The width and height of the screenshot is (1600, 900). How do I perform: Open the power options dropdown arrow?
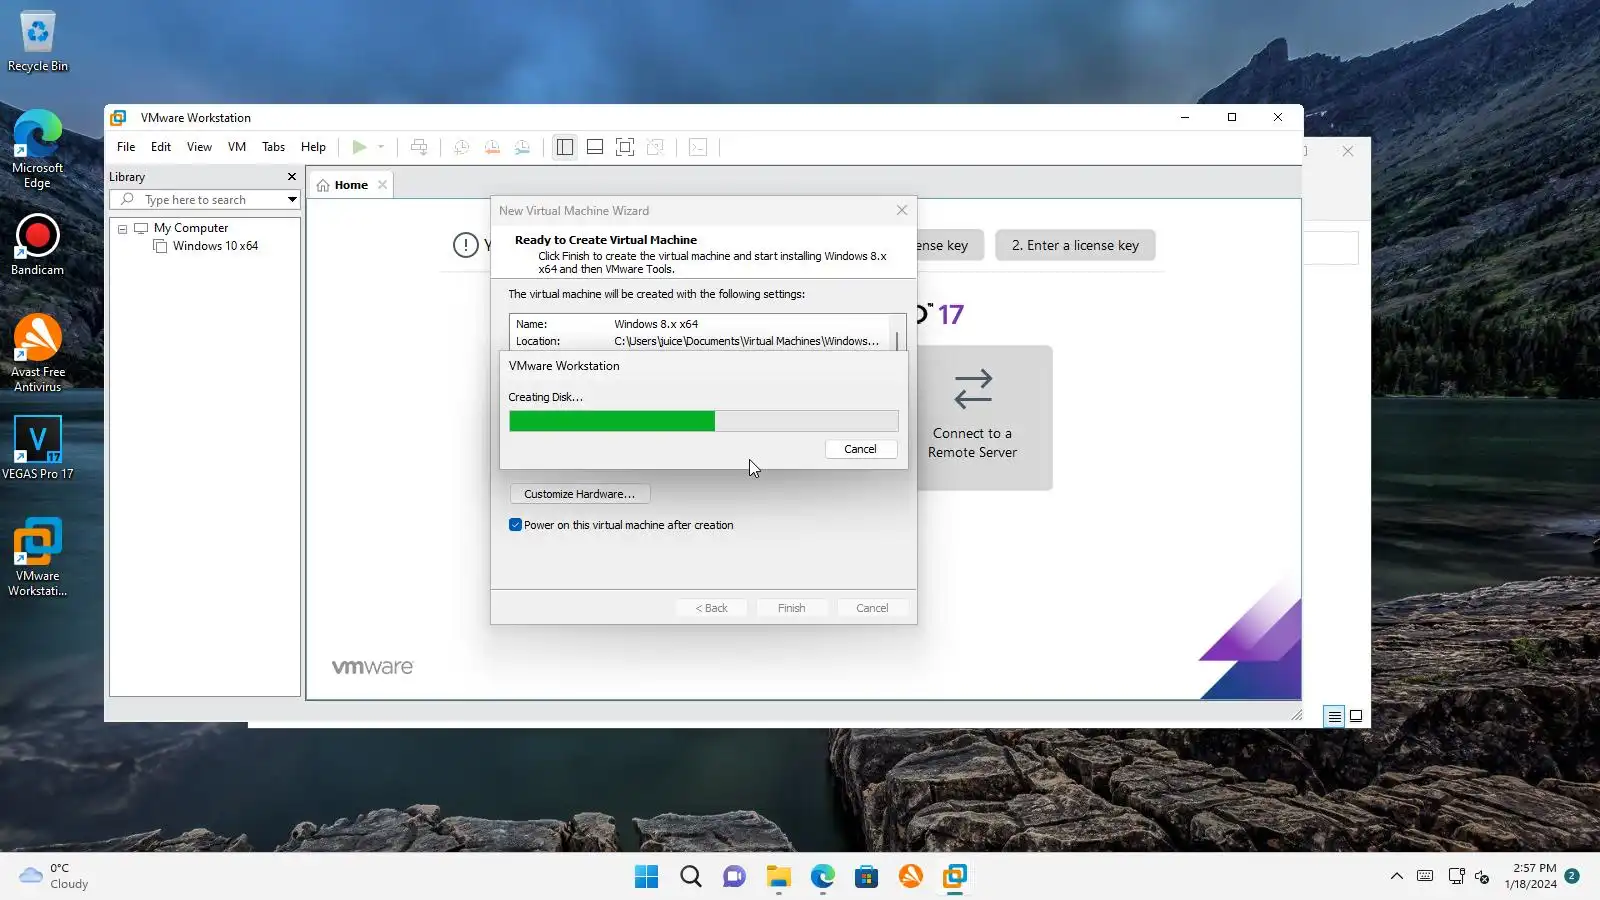tap(381, 147)
